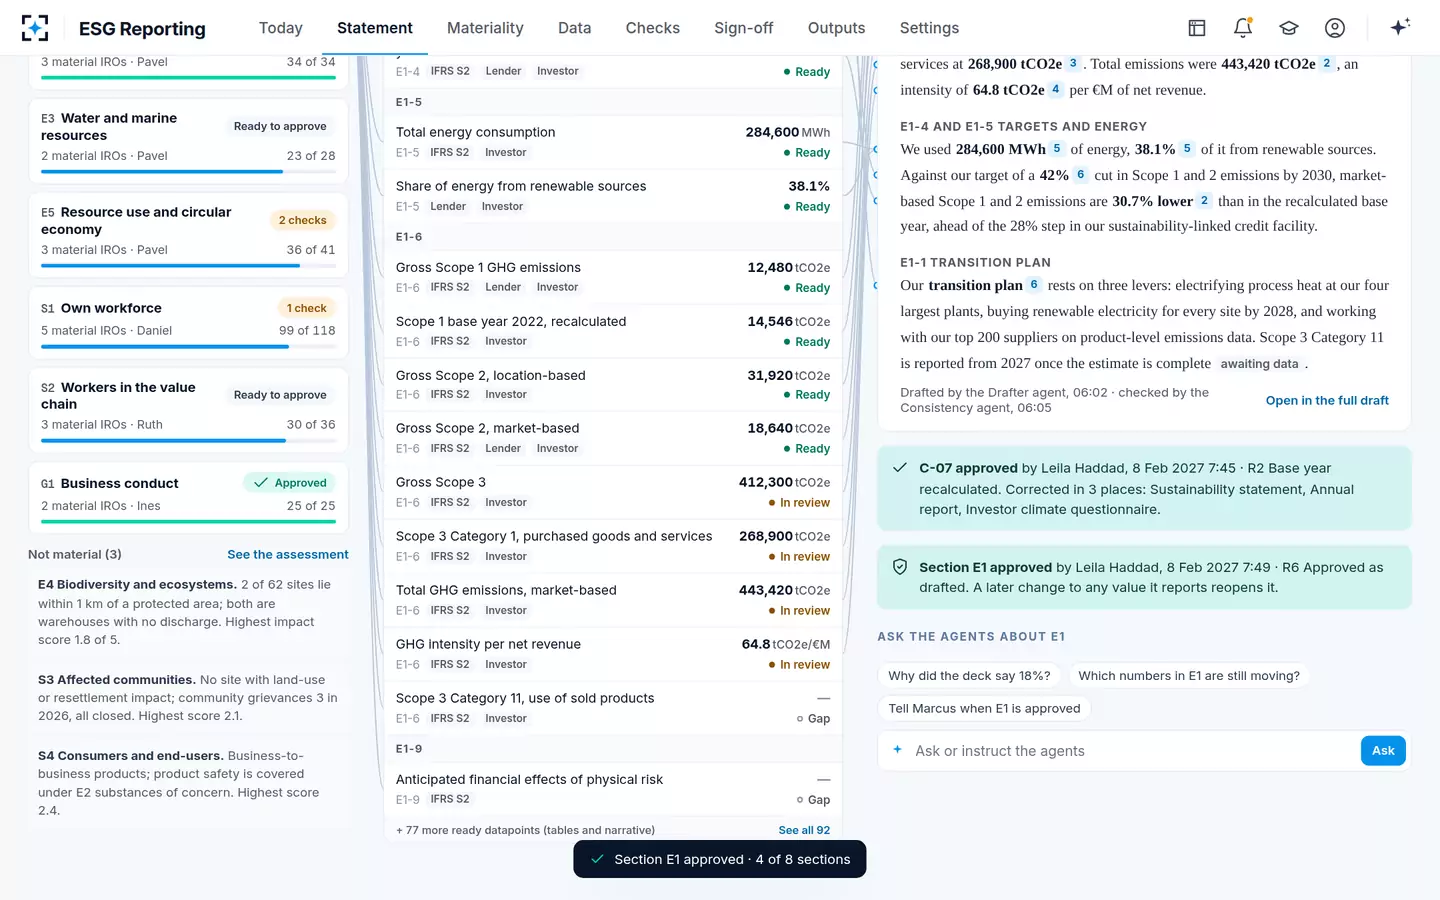This screenshot has width=1440, height=900.
Task: Open citation chip 2 after 30.7% lower
Action: [x=1205, y=200]
